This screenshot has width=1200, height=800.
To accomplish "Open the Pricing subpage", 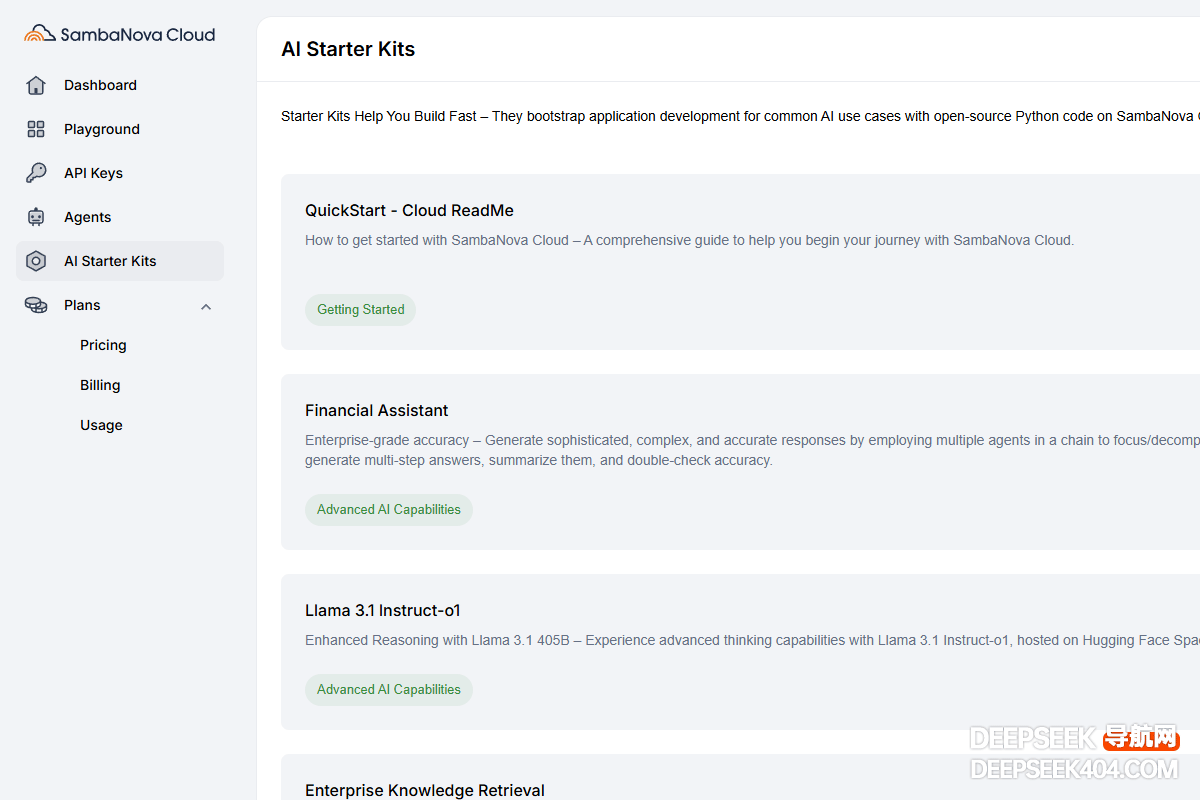I will [103, 345].
